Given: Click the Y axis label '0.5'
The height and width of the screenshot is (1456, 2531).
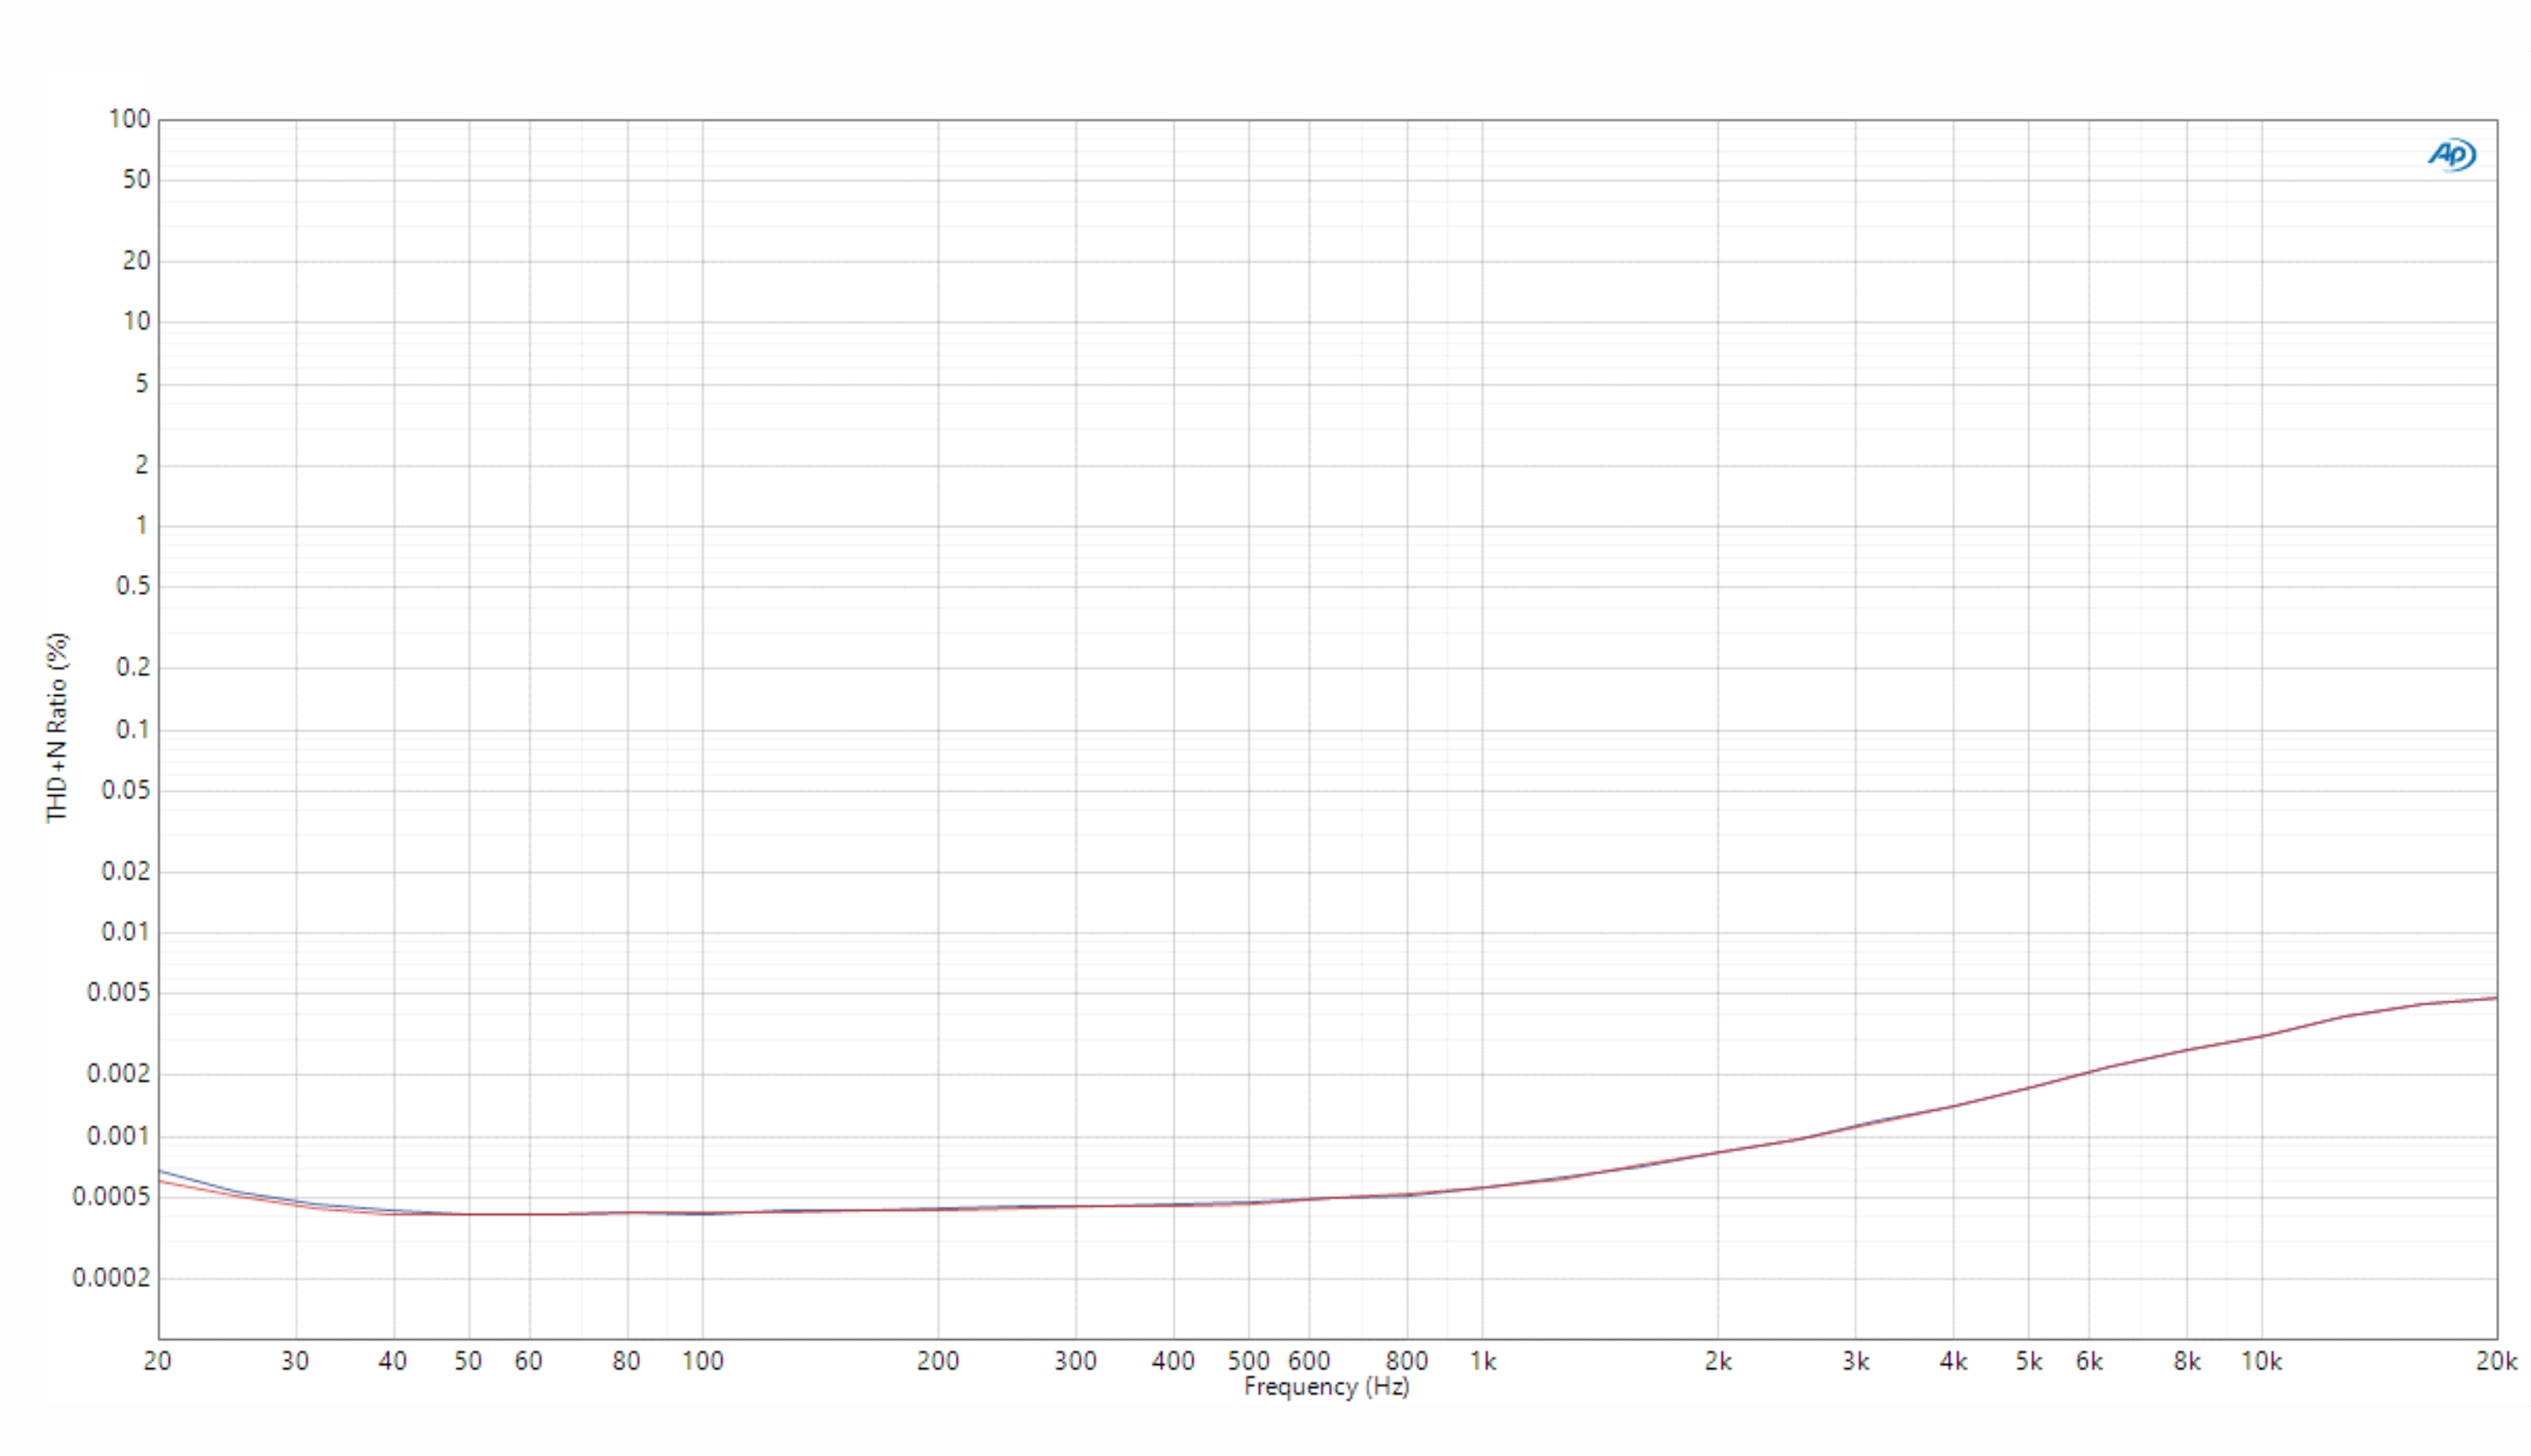Looking at the screenshot, I should click(x=132, y=586).
